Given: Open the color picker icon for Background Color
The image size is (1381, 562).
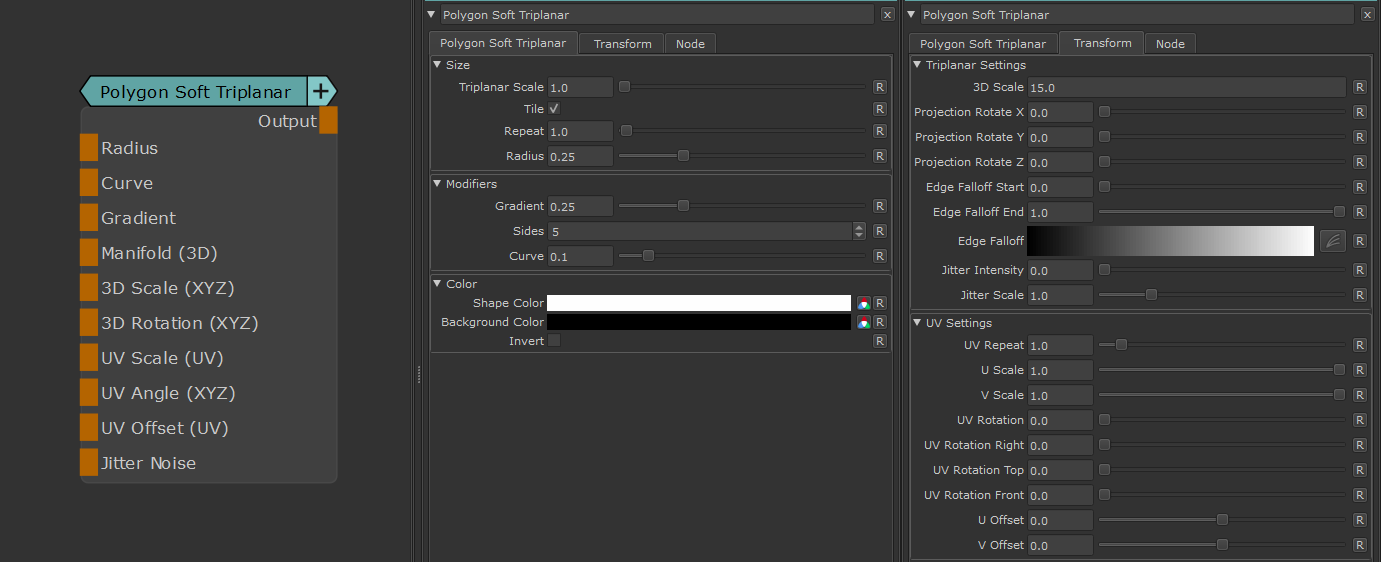Looking at the screenshot, I should pos(863,322).
